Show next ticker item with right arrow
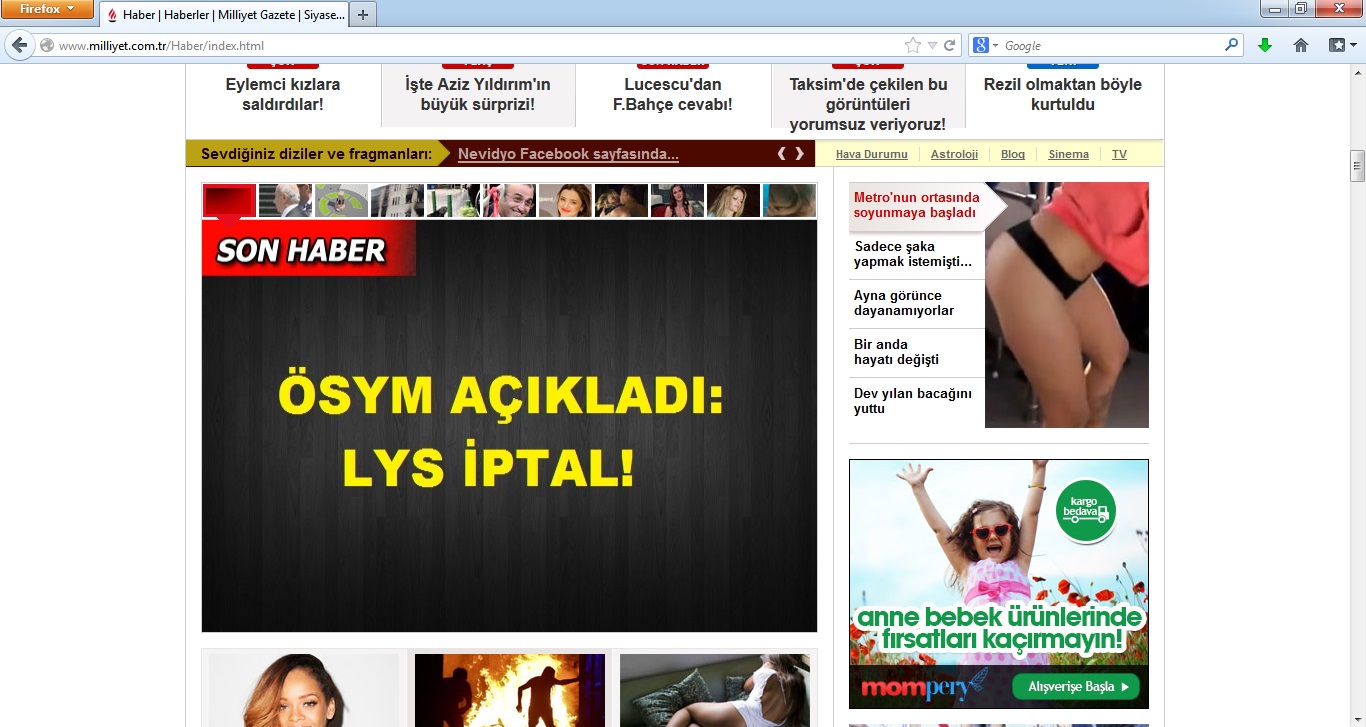Image resolution: width=1366 pixels, height=727 pixels. click(799, 154)
